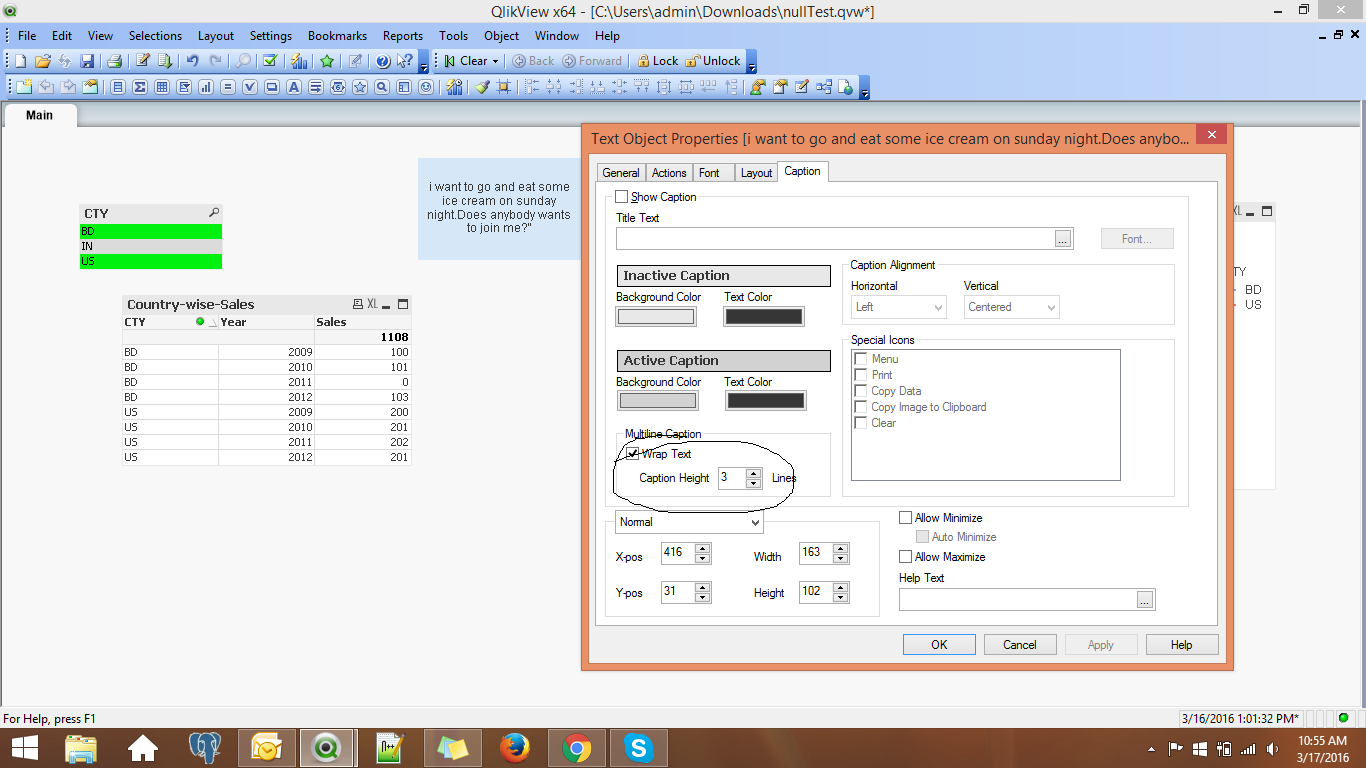Increase the X-pos spinner value
The height and width of the screenshot is (768, 1366).
(703, 548)
